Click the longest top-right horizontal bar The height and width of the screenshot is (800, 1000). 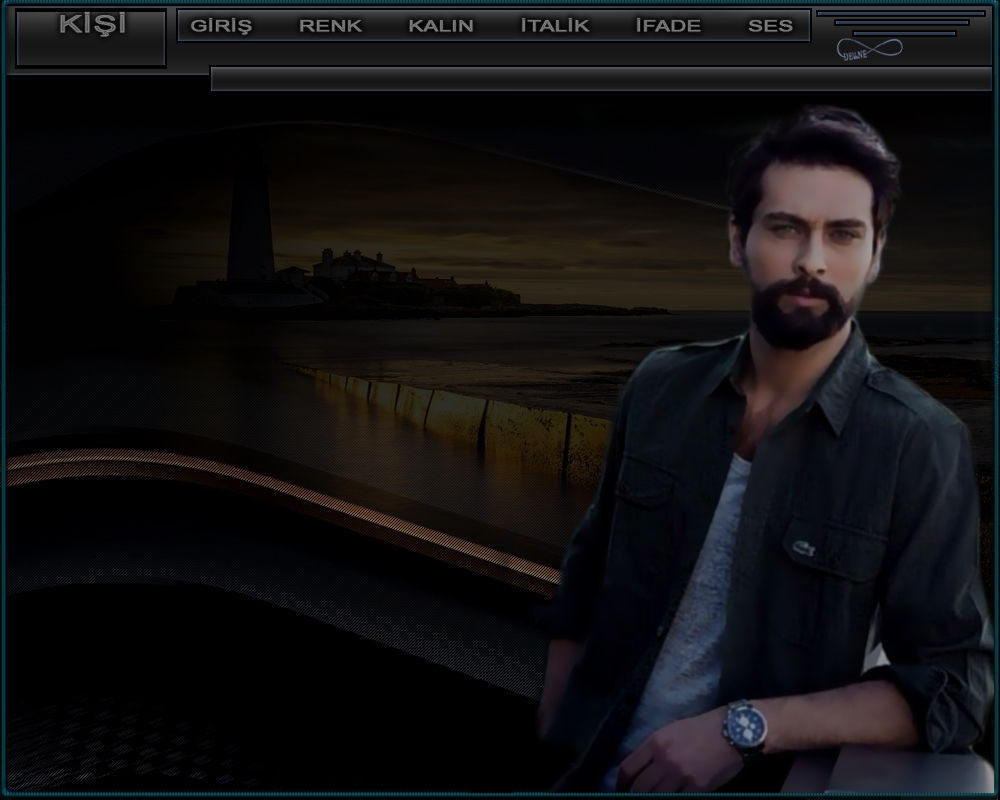coord(900,14)
